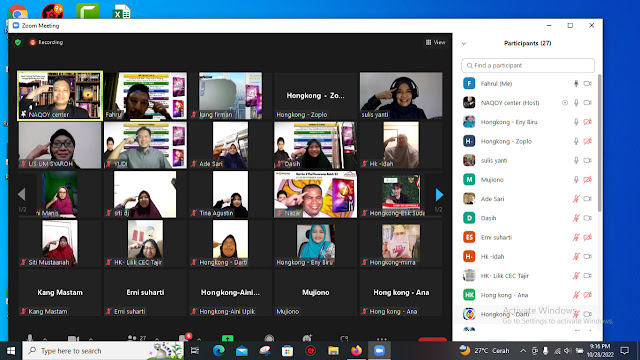Click muted microphone icon of Dasih
This screenshot has height=360, width=640.
pyautogui.click(x=576, y=218)
